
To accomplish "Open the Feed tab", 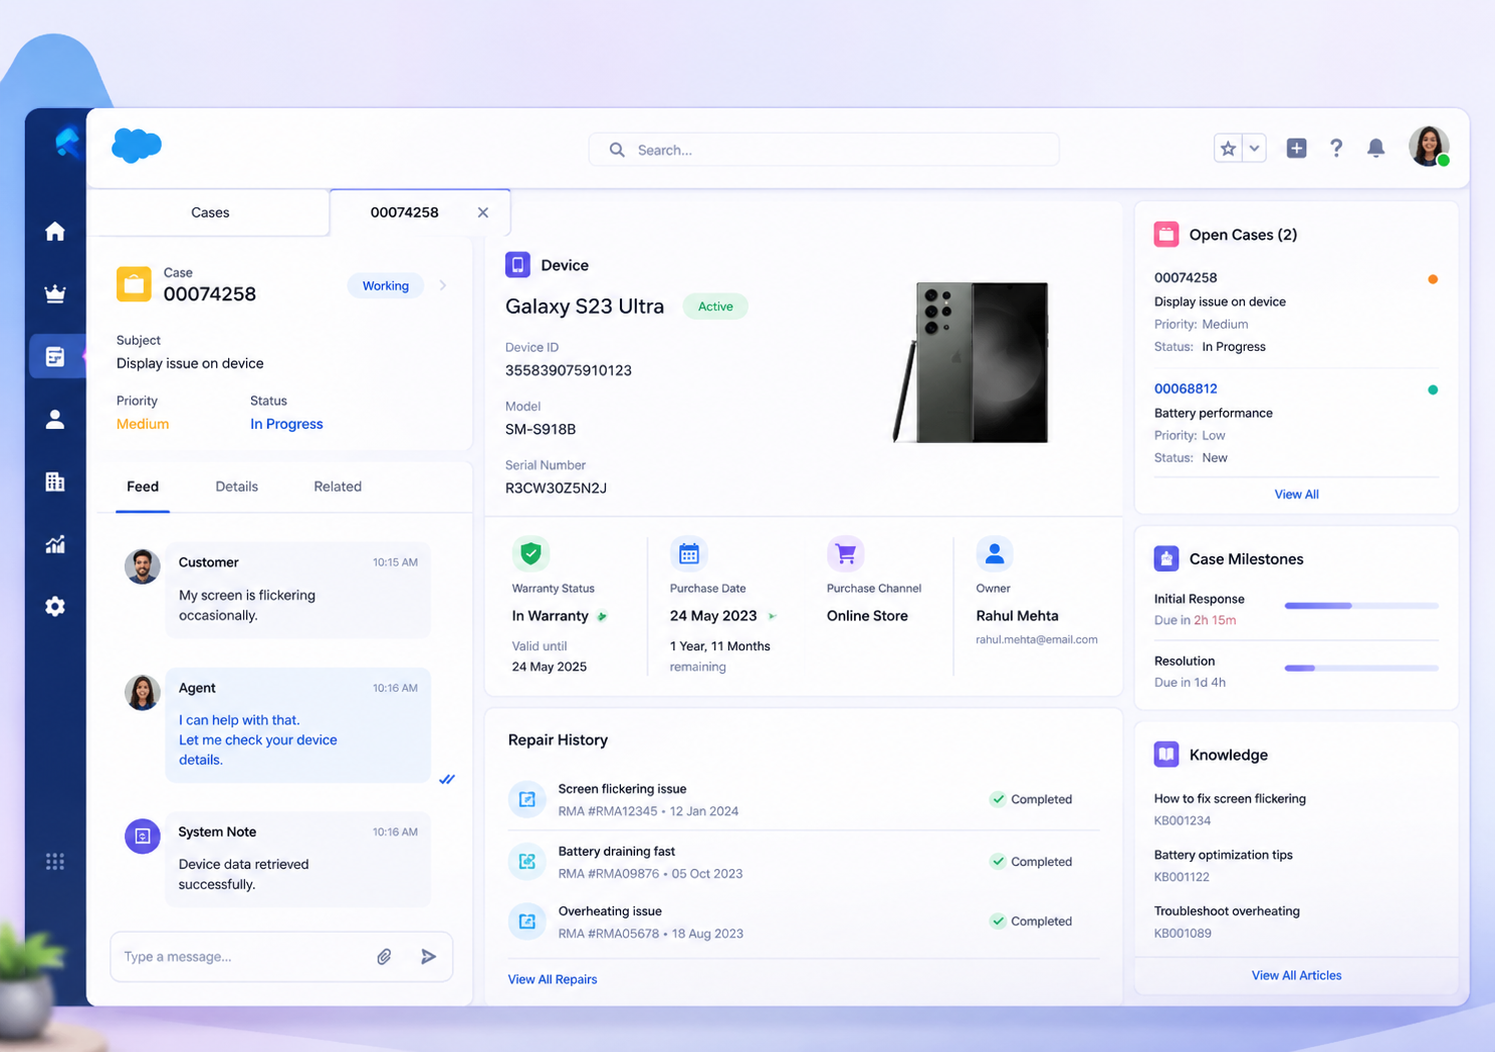I will coord(142,487).
